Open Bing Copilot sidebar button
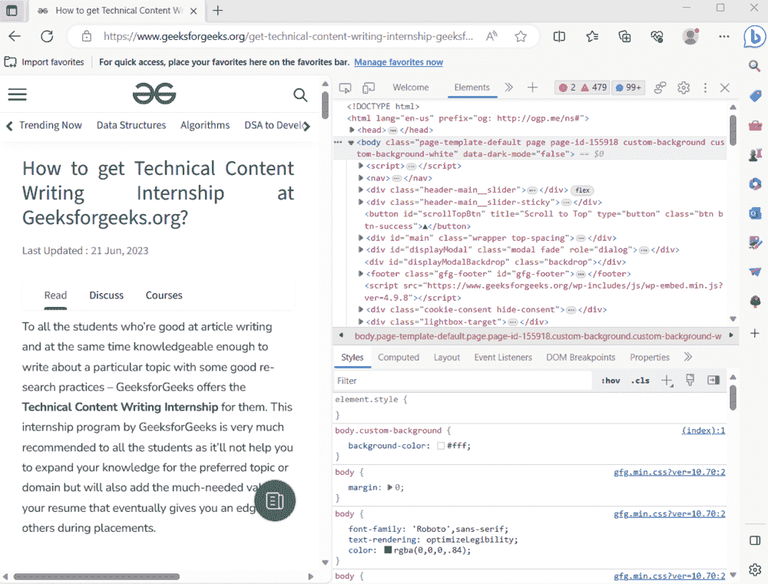 tap(754, 36)
